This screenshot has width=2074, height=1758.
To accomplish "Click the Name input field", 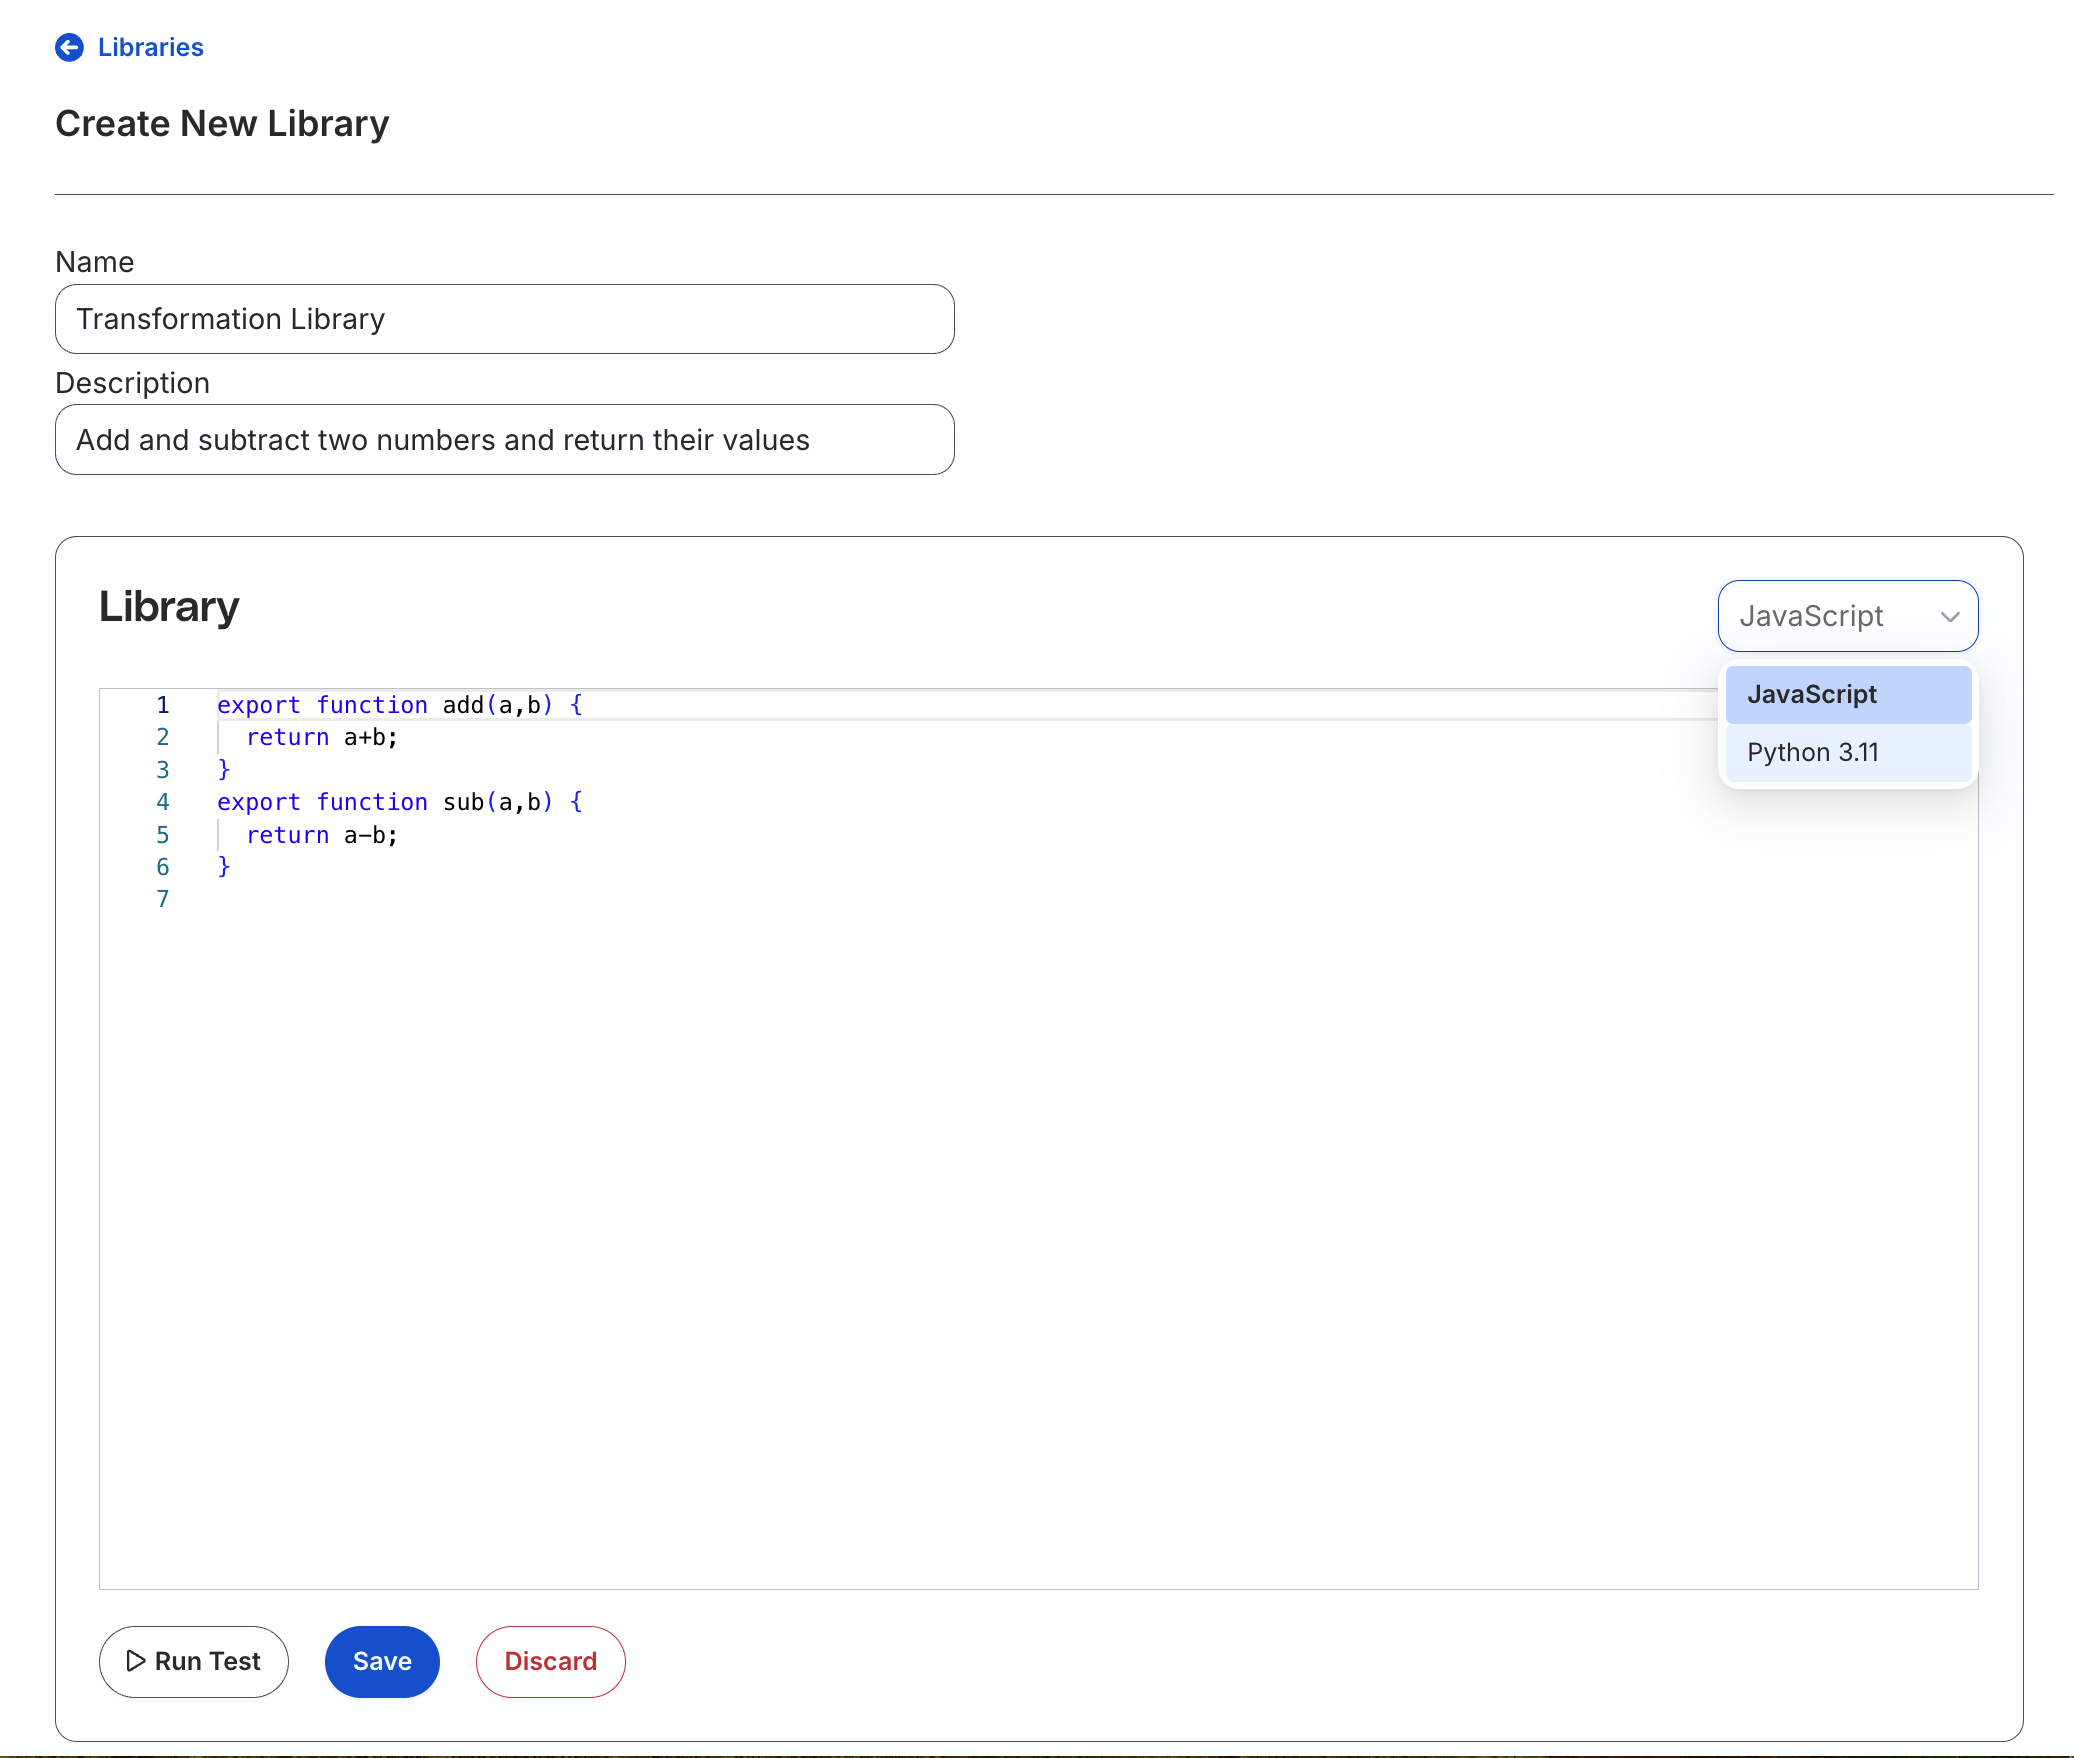I will pos(505,319).
